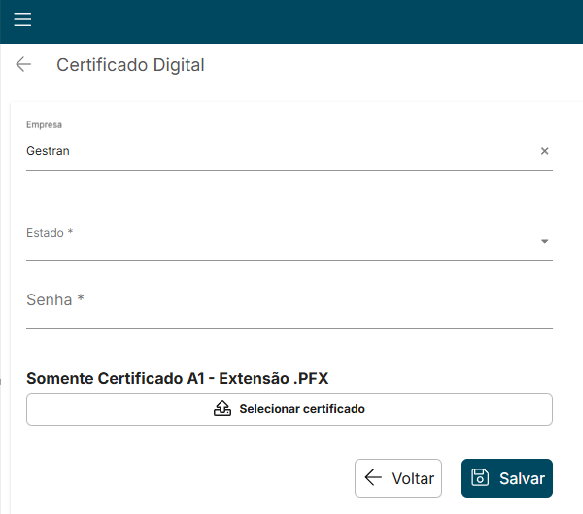Expand the Estado dropdown arrow
The height and width of the screenshot is (514, 583).
coord(544,241)
